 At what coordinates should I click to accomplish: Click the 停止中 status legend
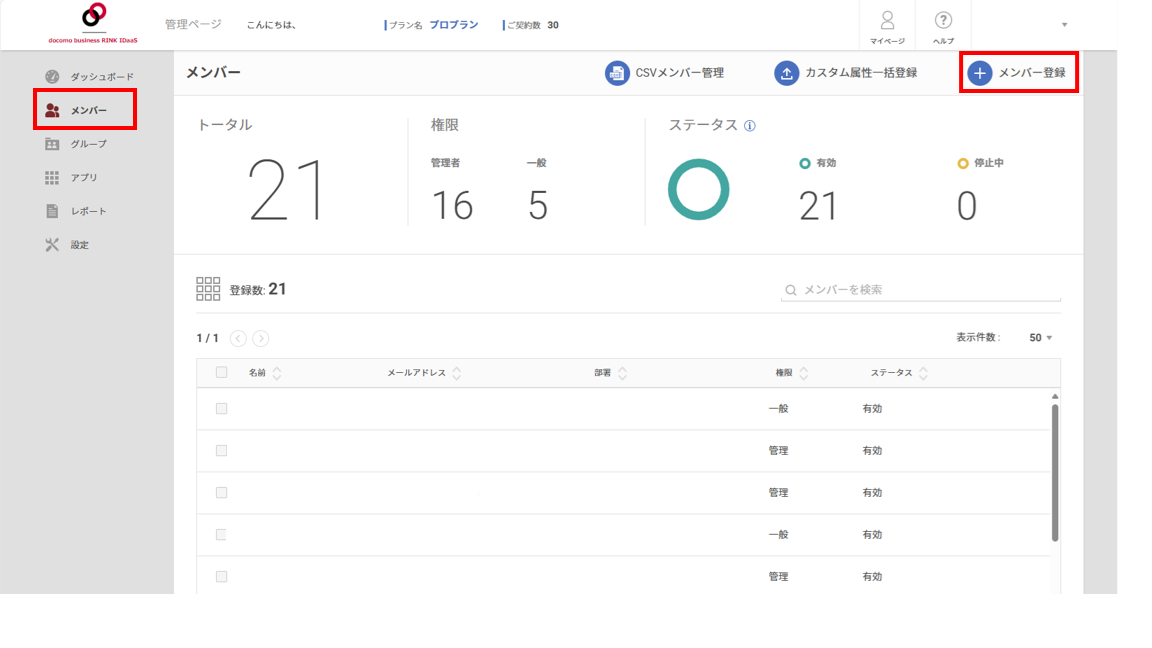[981, 163]
